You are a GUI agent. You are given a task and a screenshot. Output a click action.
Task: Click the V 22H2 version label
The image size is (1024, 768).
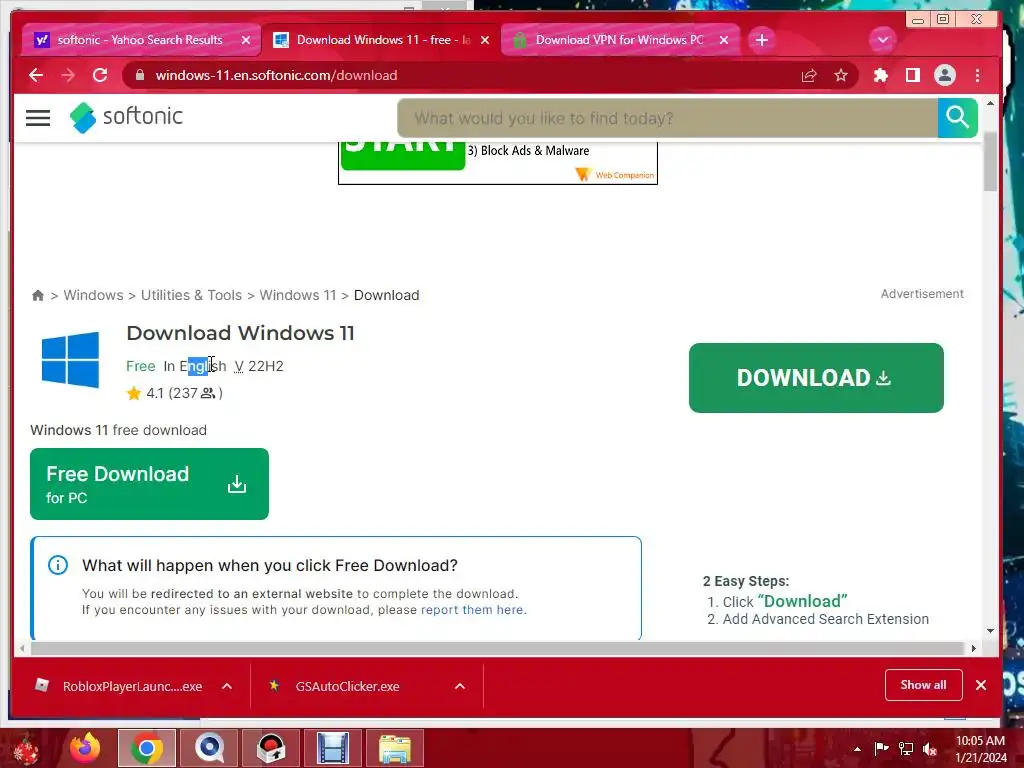pos(259,366)
